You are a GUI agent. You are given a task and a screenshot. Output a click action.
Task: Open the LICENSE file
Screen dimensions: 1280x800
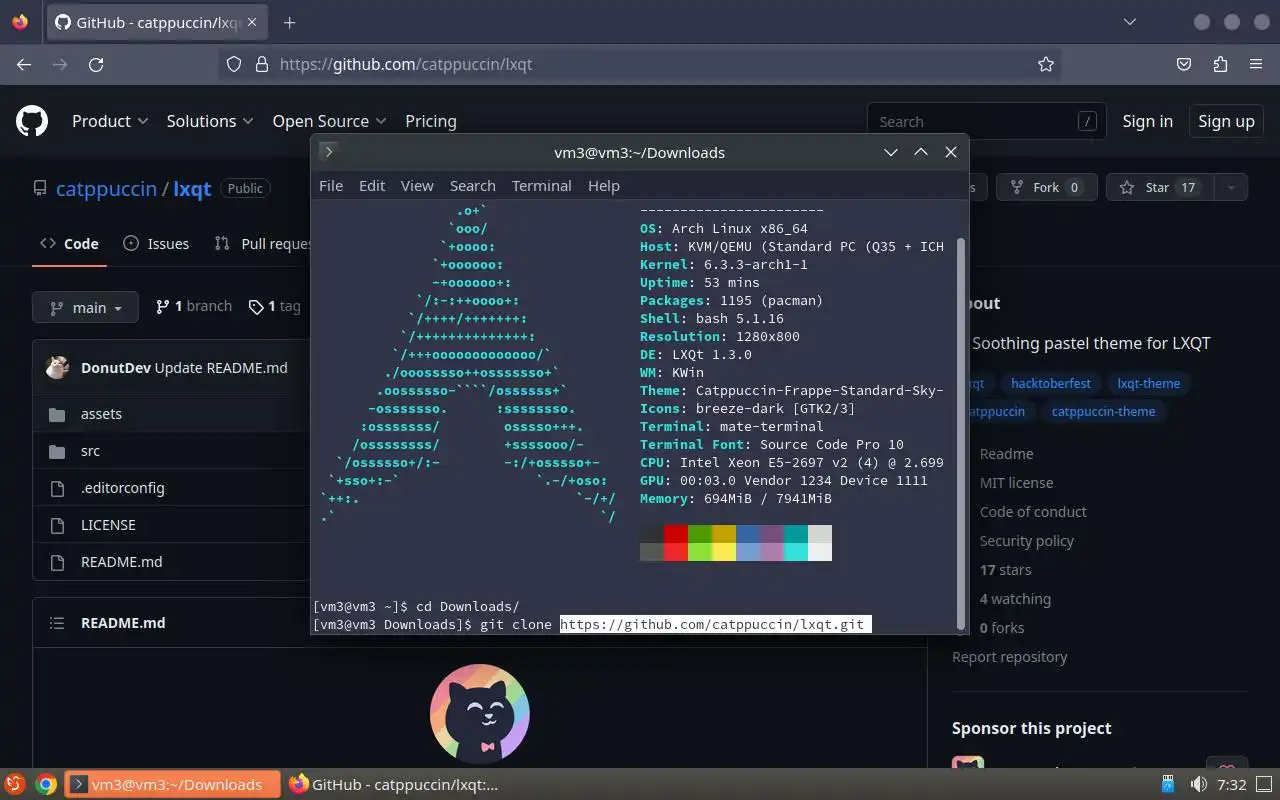(108, 525)
